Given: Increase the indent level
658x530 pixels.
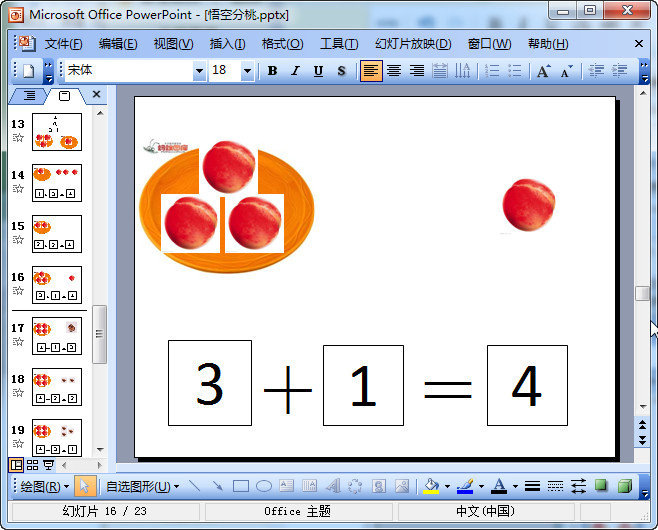Looking at the screenshot, I should tap(619, 71).
